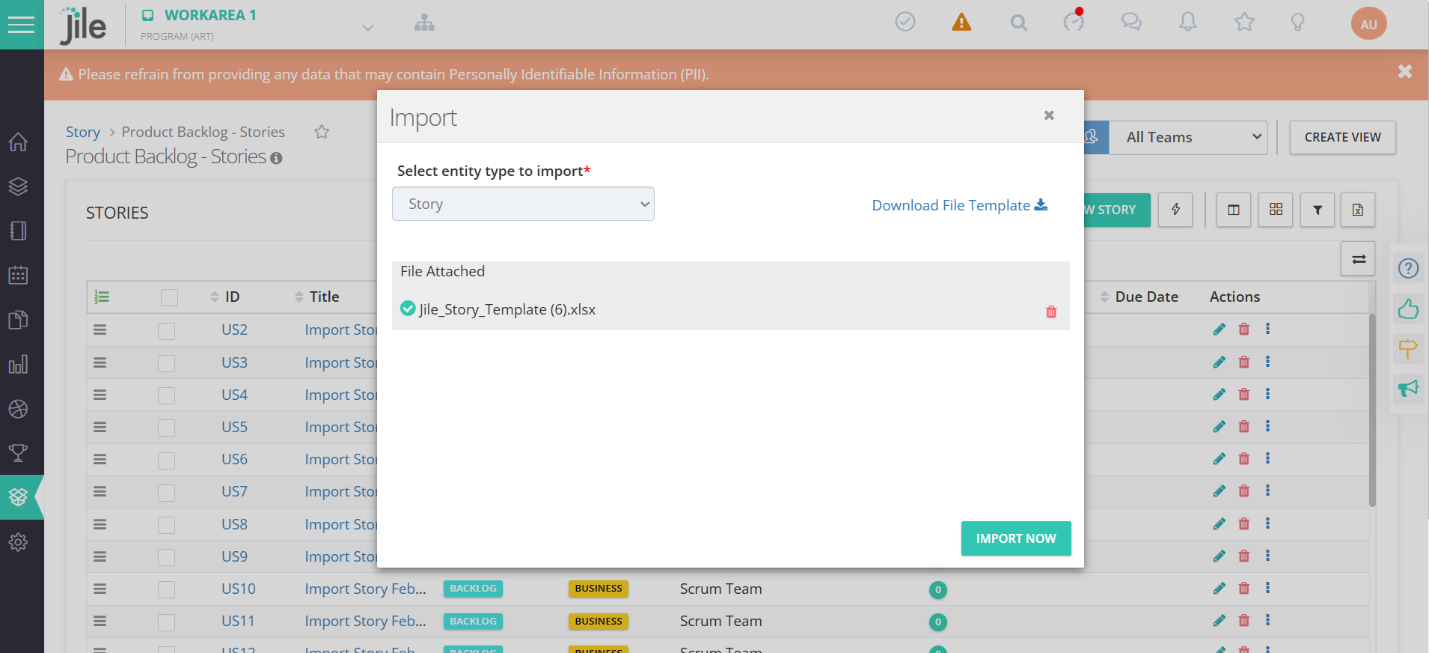Delete the attached Jile_Story_Template file

tap(1051, 311)
